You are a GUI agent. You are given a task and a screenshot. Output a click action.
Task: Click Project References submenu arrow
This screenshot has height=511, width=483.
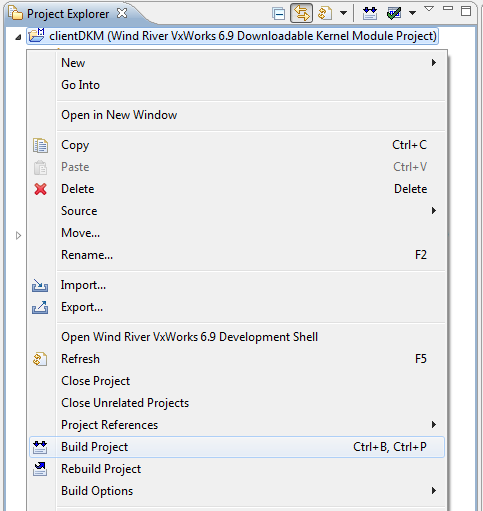click(x=434, y=425)
